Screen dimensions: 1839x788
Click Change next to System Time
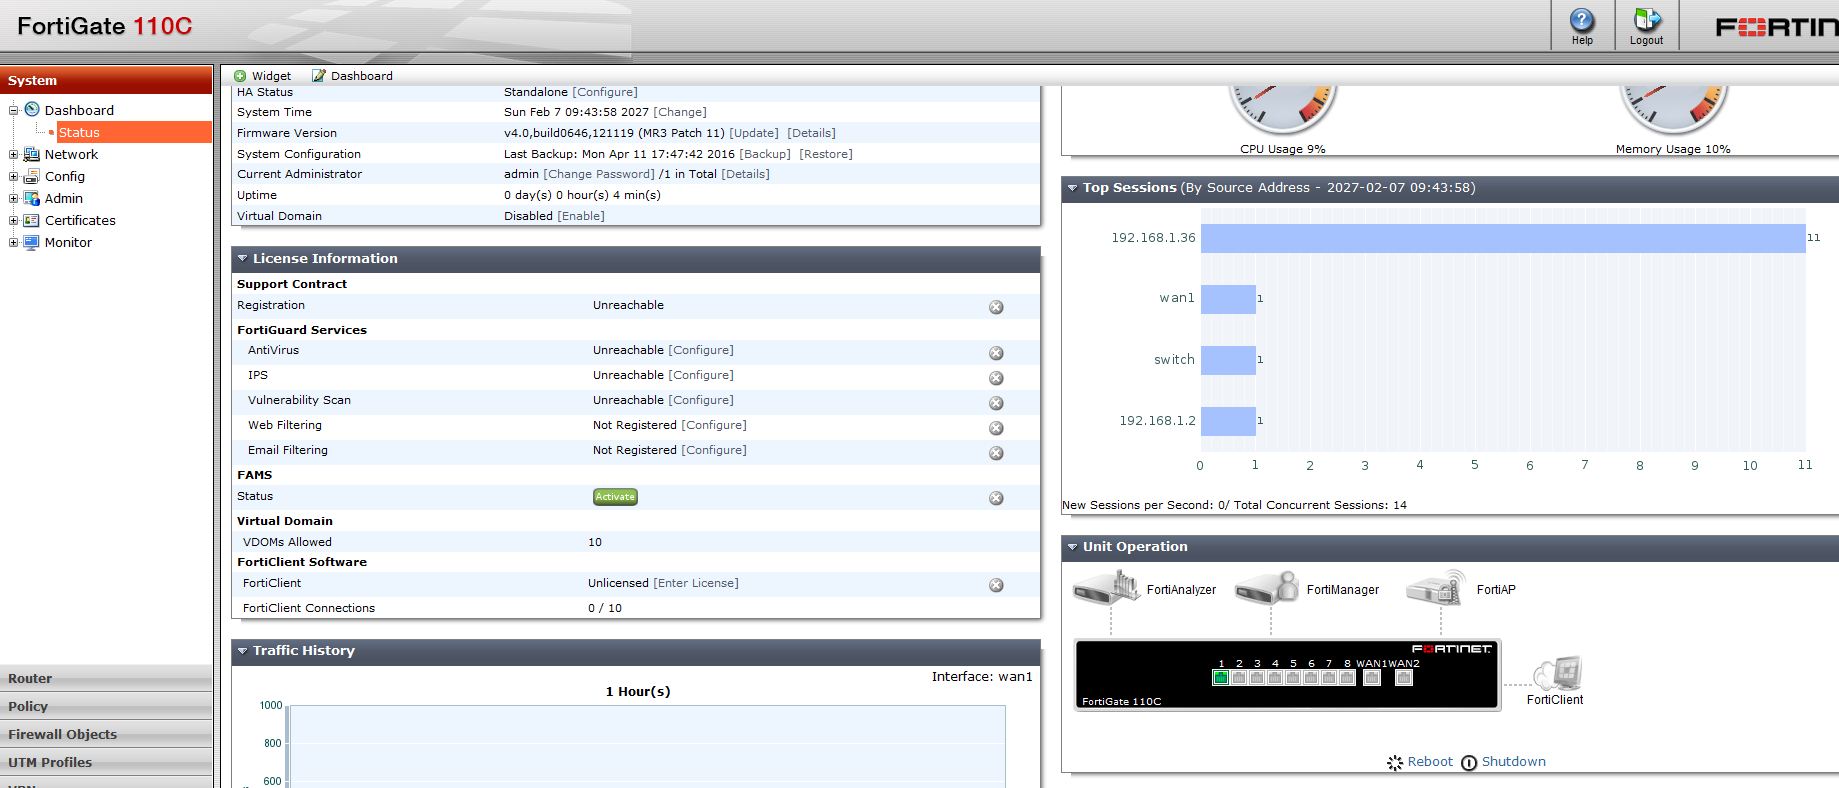(680, 112)
